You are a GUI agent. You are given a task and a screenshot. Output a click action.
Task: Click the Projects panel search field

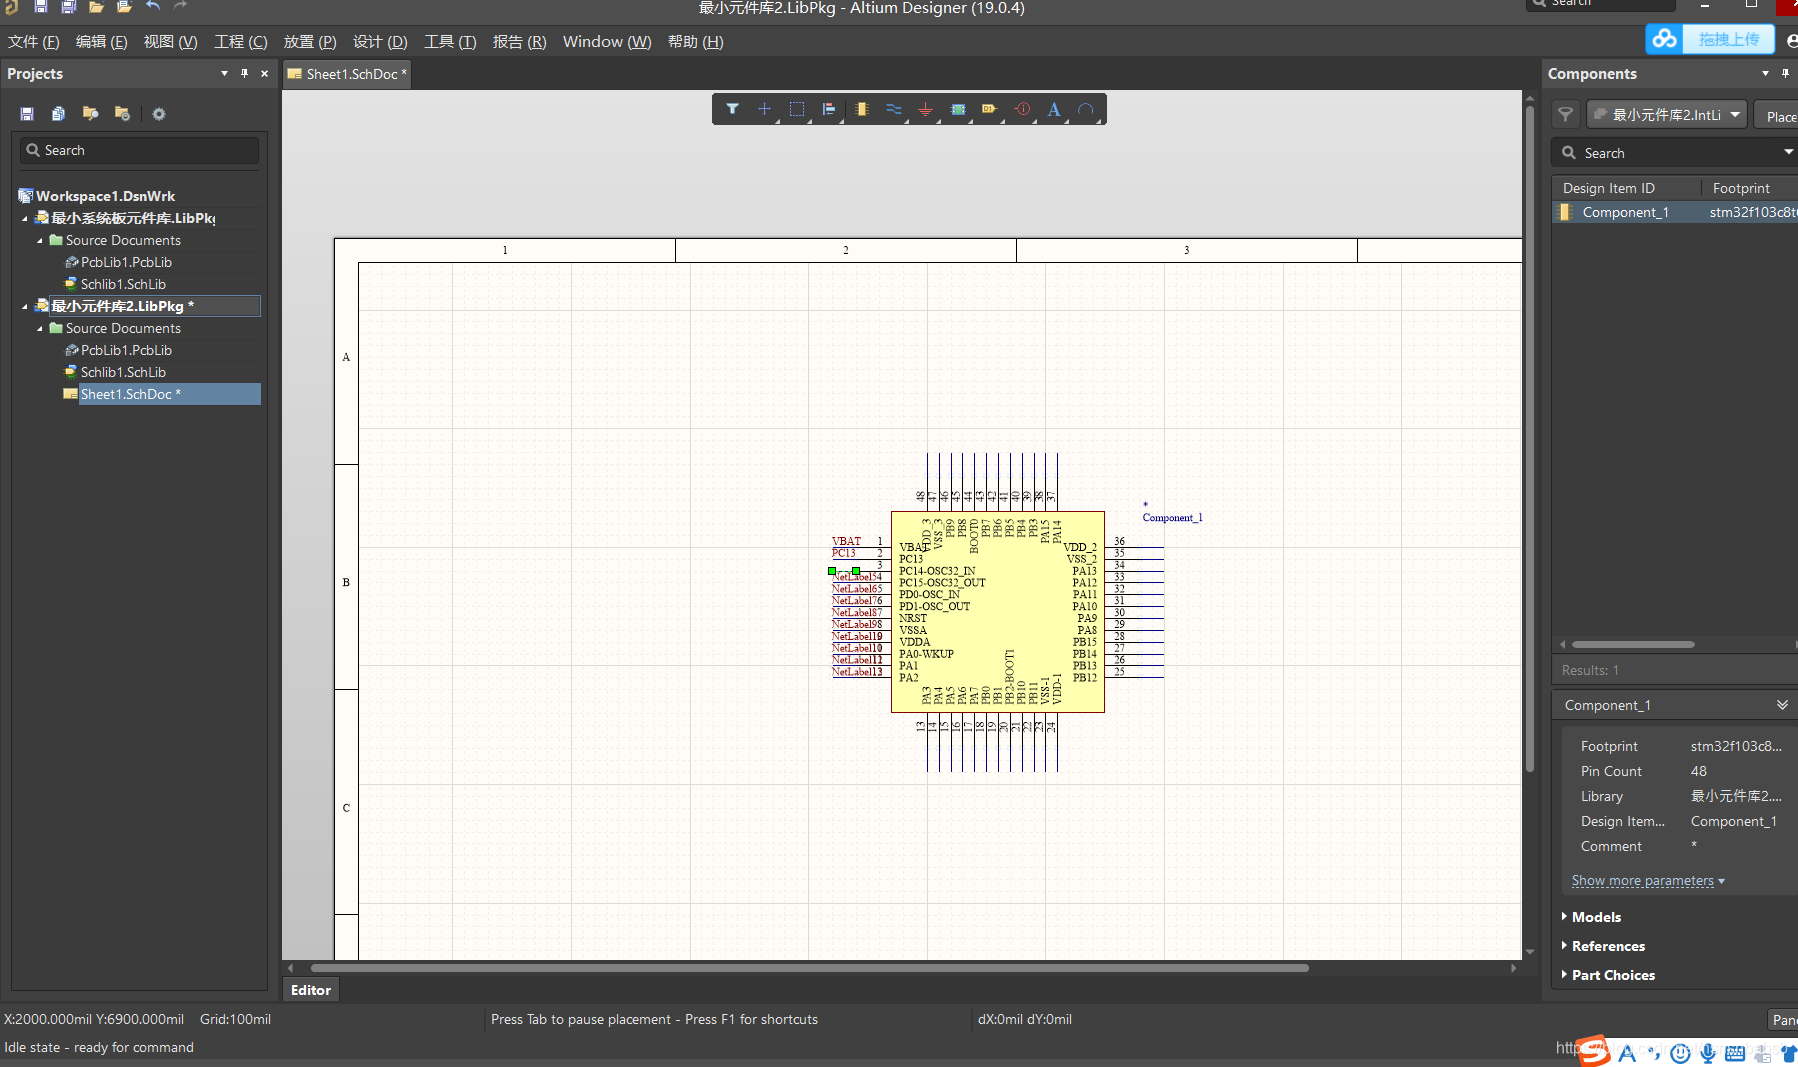(x=139, y=150)
